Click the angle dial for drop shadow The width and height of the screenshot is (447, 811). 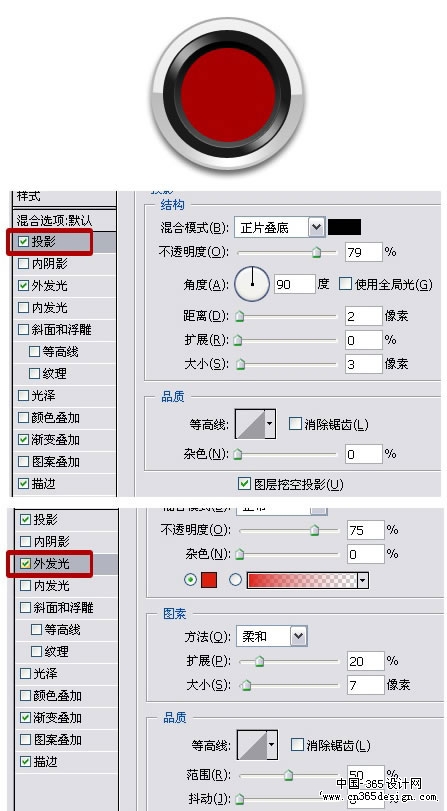pyautogui.click(x=252, y=283)
